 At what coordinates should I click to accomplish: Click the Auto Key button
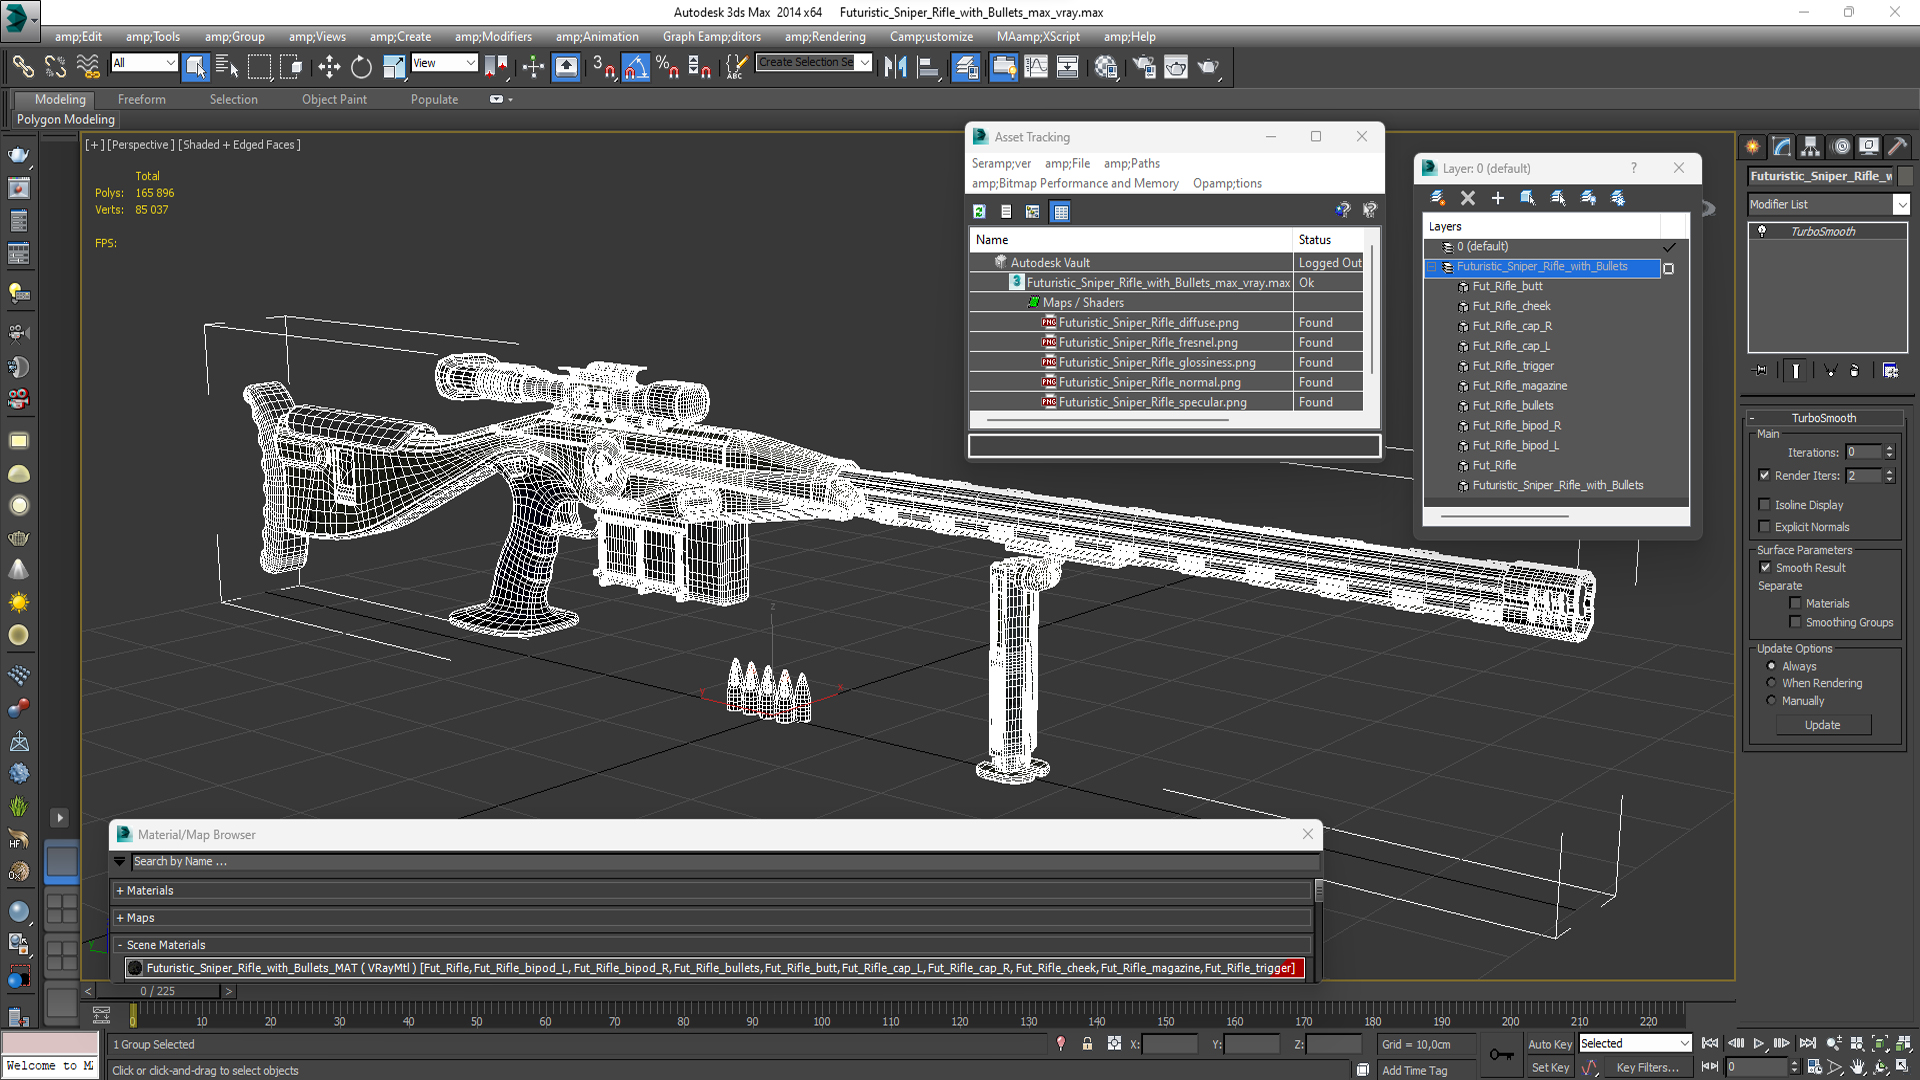[x=1549, y=1044]
